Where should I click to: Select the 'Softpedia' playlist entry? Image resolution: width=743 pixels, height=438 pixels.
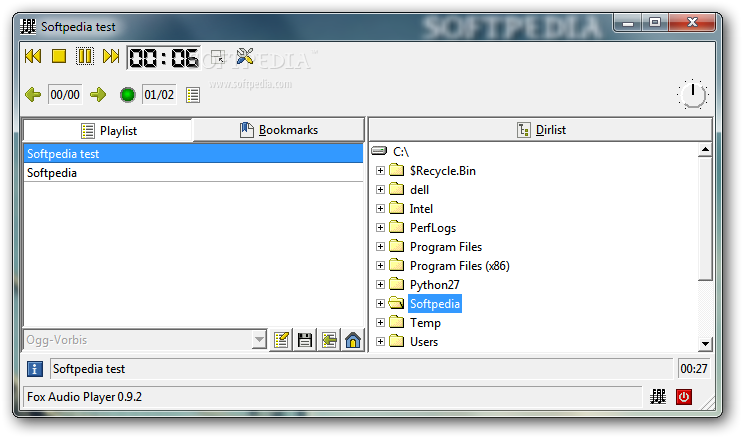click(x=193, y=173)
